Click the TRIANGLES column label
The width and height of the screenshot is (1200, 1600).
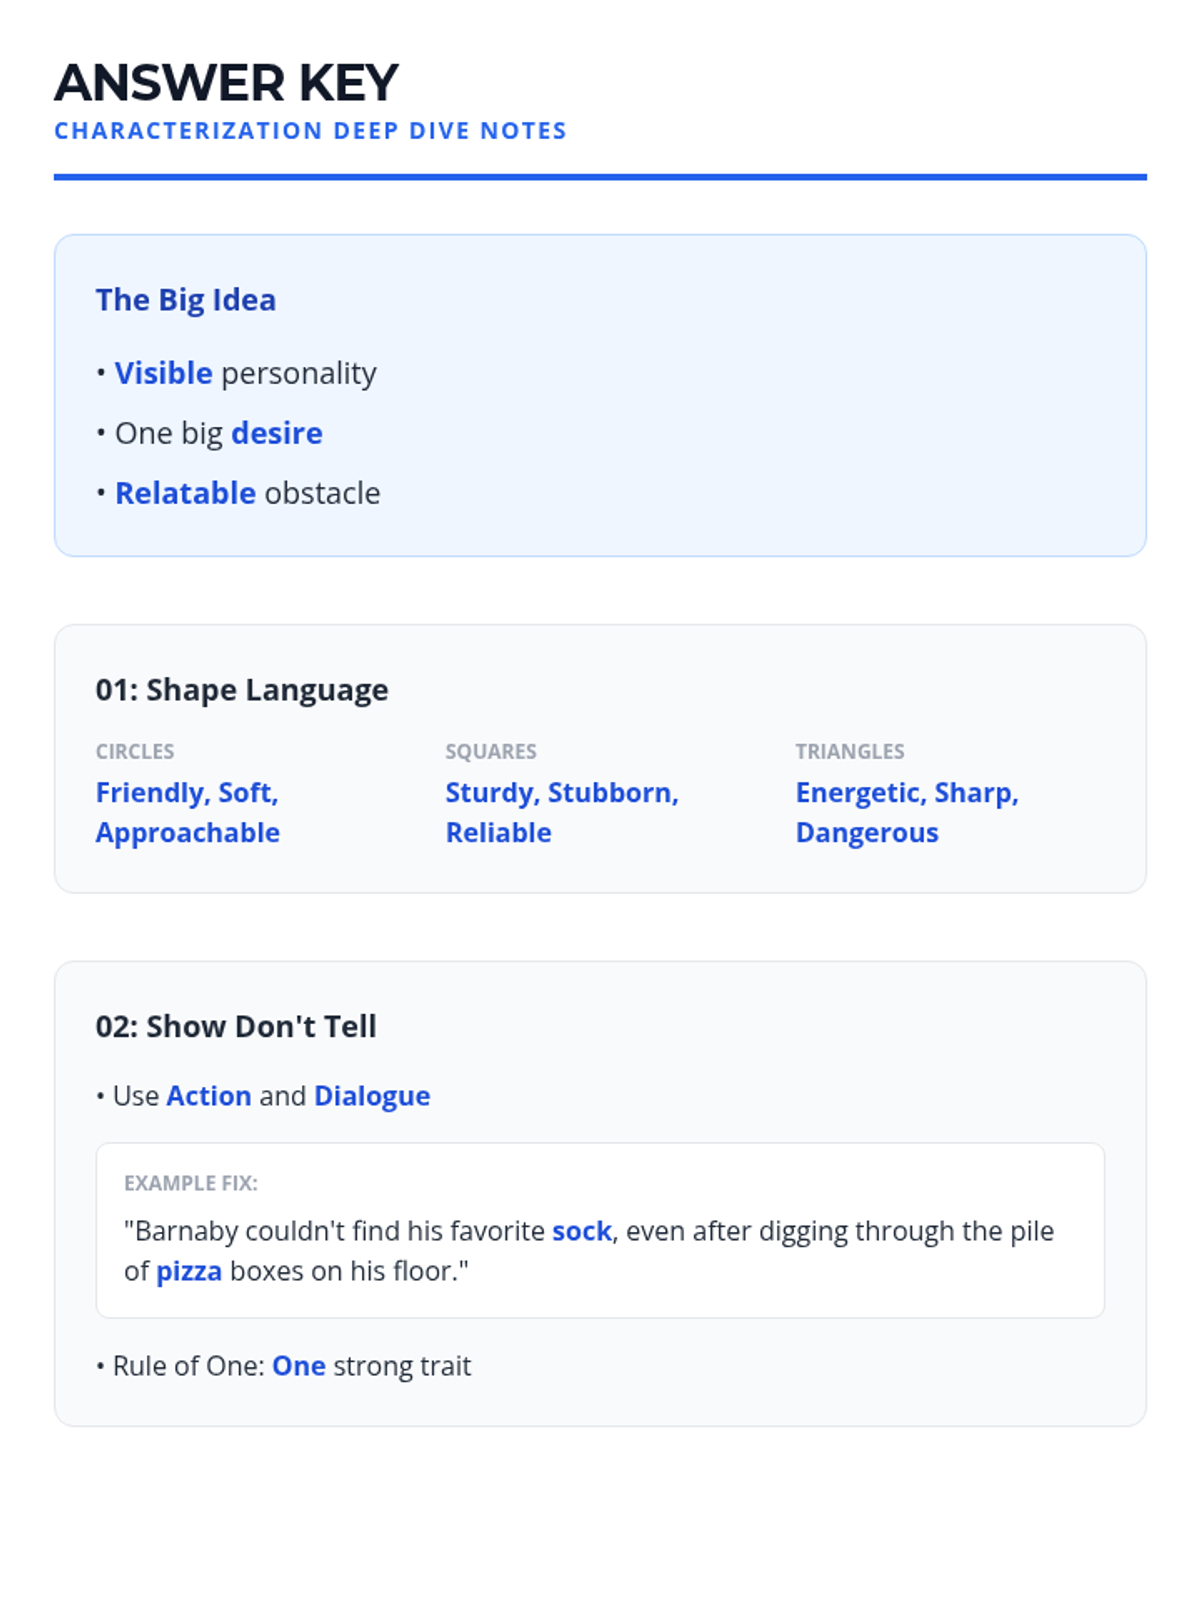[x=850, y=751]
